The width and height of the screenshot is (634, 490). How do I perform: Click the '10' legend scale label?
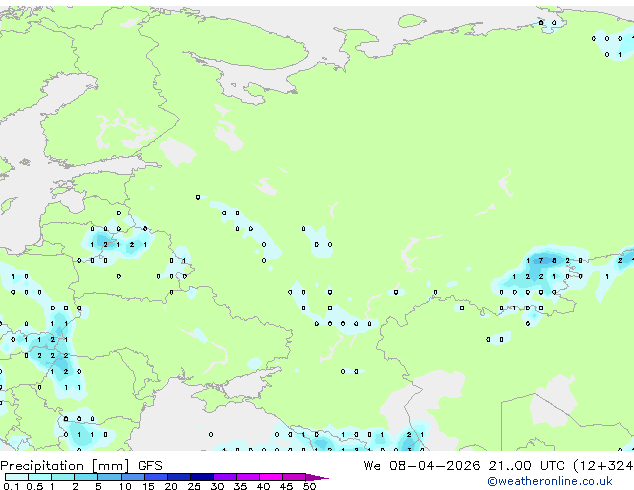click(x=125, y=486)
